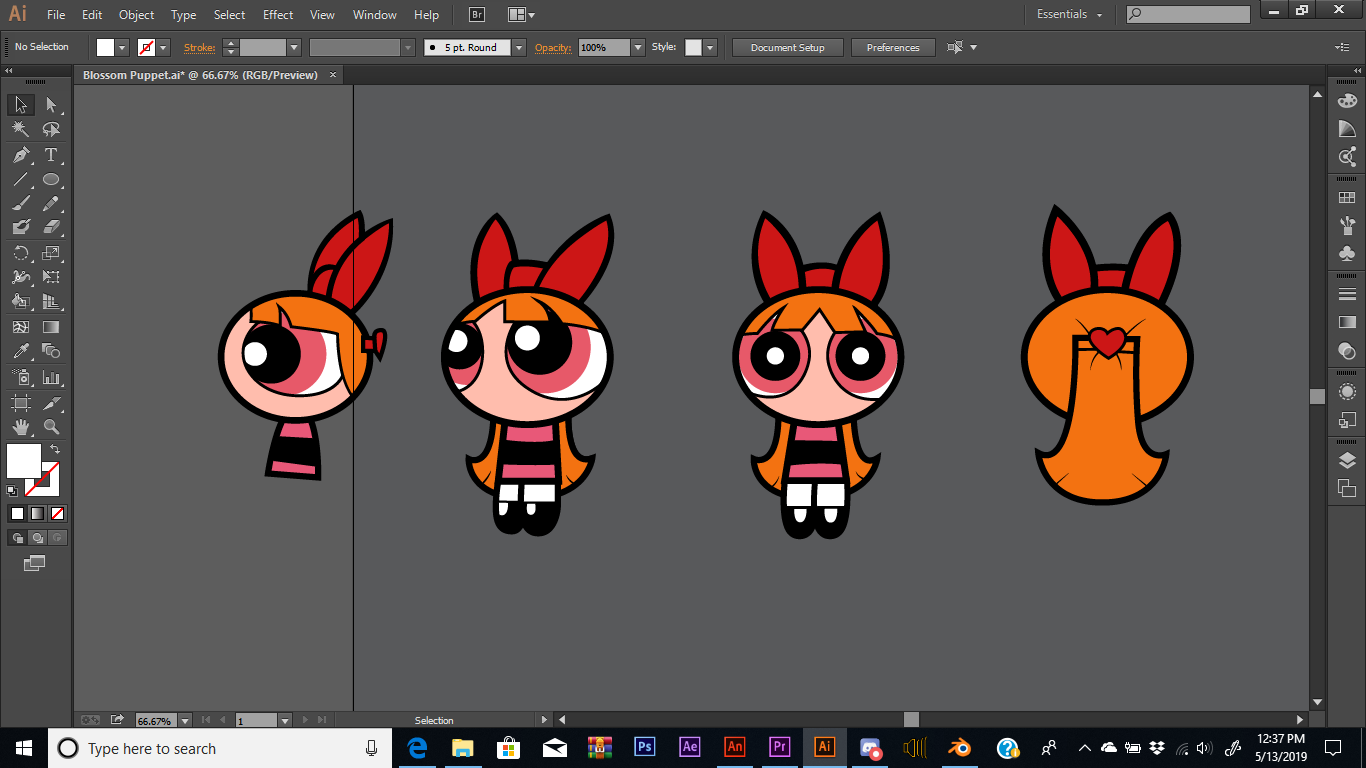Image resolution: width=1366 pixels, height=768 pixels.
Task: Select the Paintbrush tool
Action: point(21,203)
